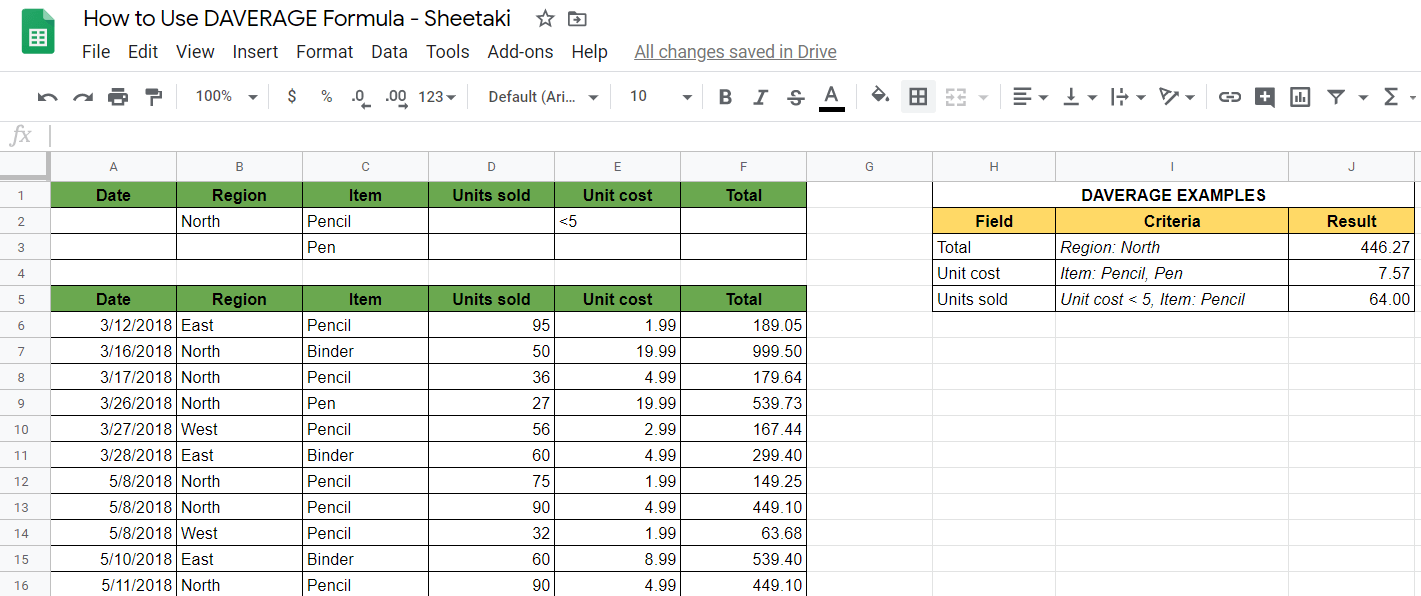Click the undo arrow icon
The image size is (1421, 596).
47,97
